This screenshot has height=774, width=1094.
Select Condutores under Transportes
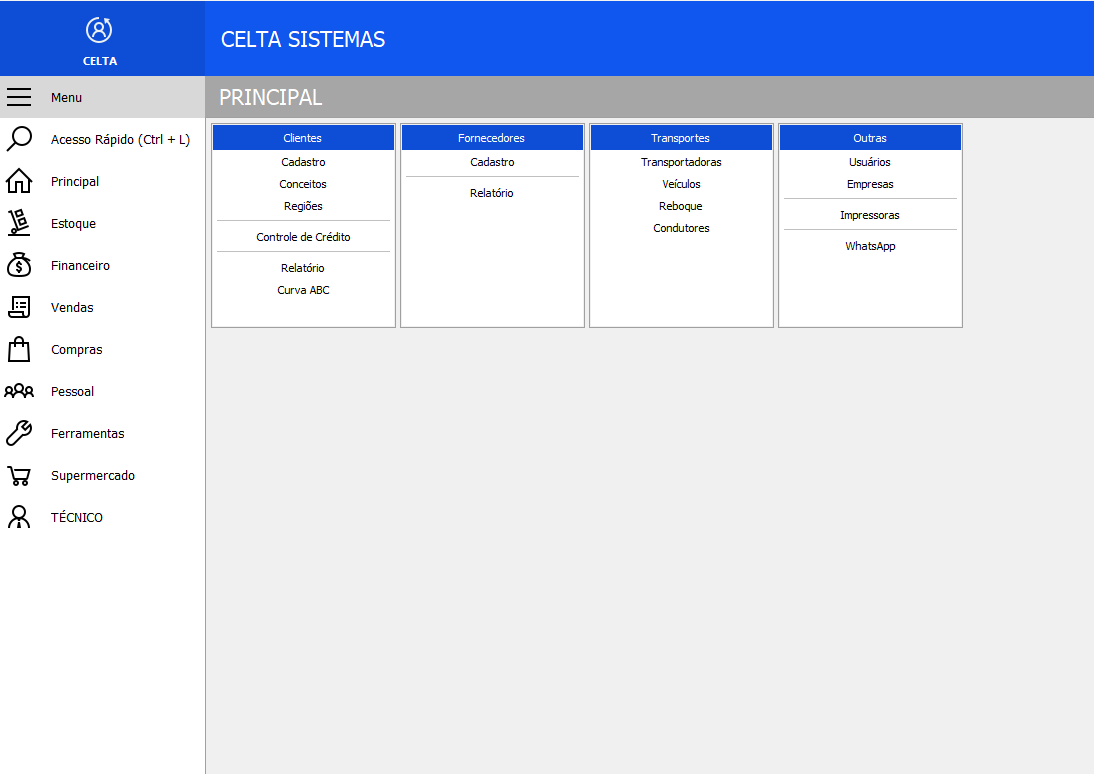681,228
